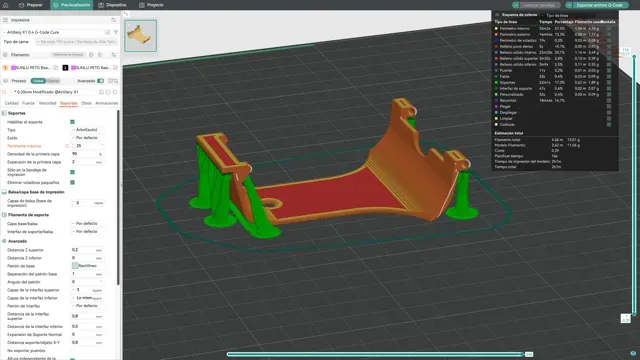Open the Tipo Árbol(auto) dropdown
Viewport: 640px width, 360px height.
tap(87, 130)
